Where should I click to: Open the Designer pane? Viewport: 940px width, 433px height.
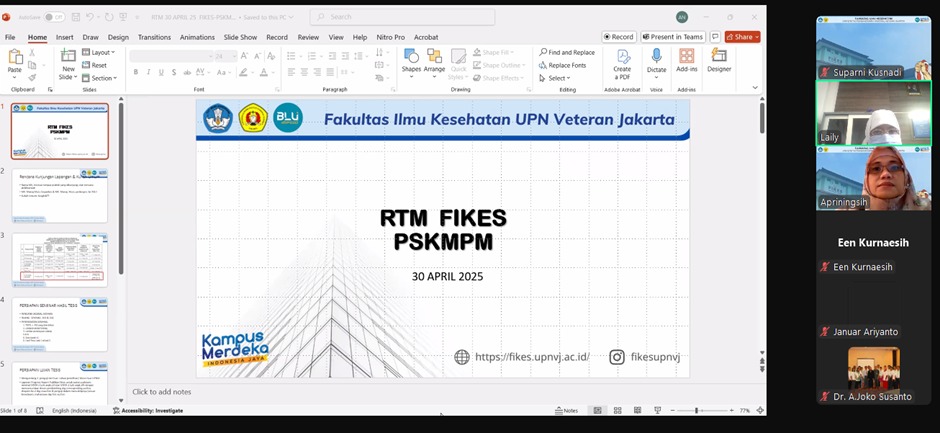[x=718, y=58]
